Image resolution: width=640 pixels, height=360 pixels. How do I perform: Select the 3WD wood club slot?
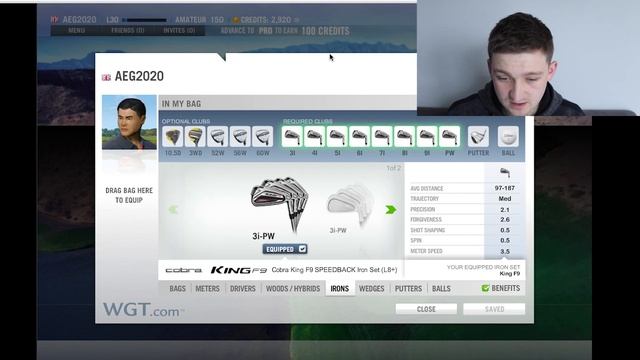[x=195, y=137]
